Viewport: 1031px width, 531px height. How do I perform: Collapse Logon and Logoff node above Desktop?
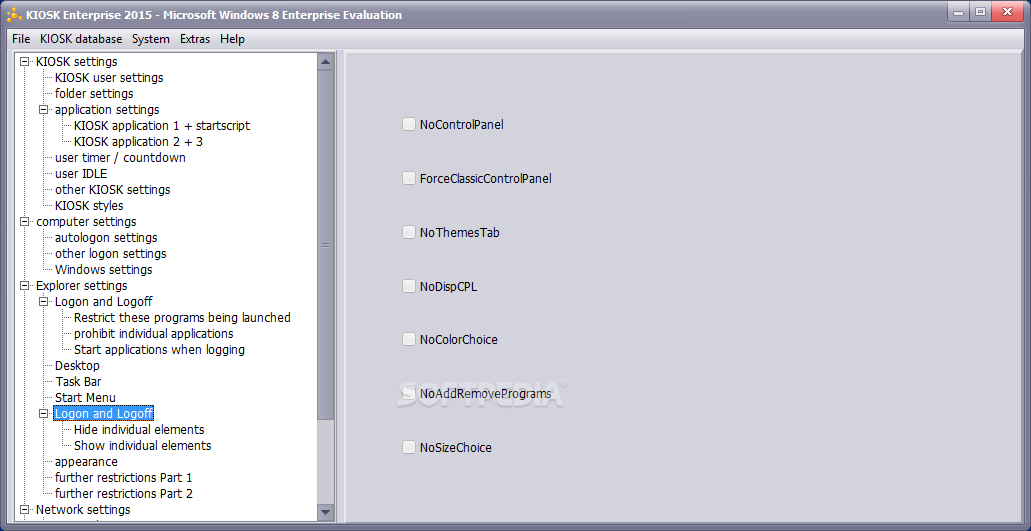pyautogui.click(x=44, y=302)
